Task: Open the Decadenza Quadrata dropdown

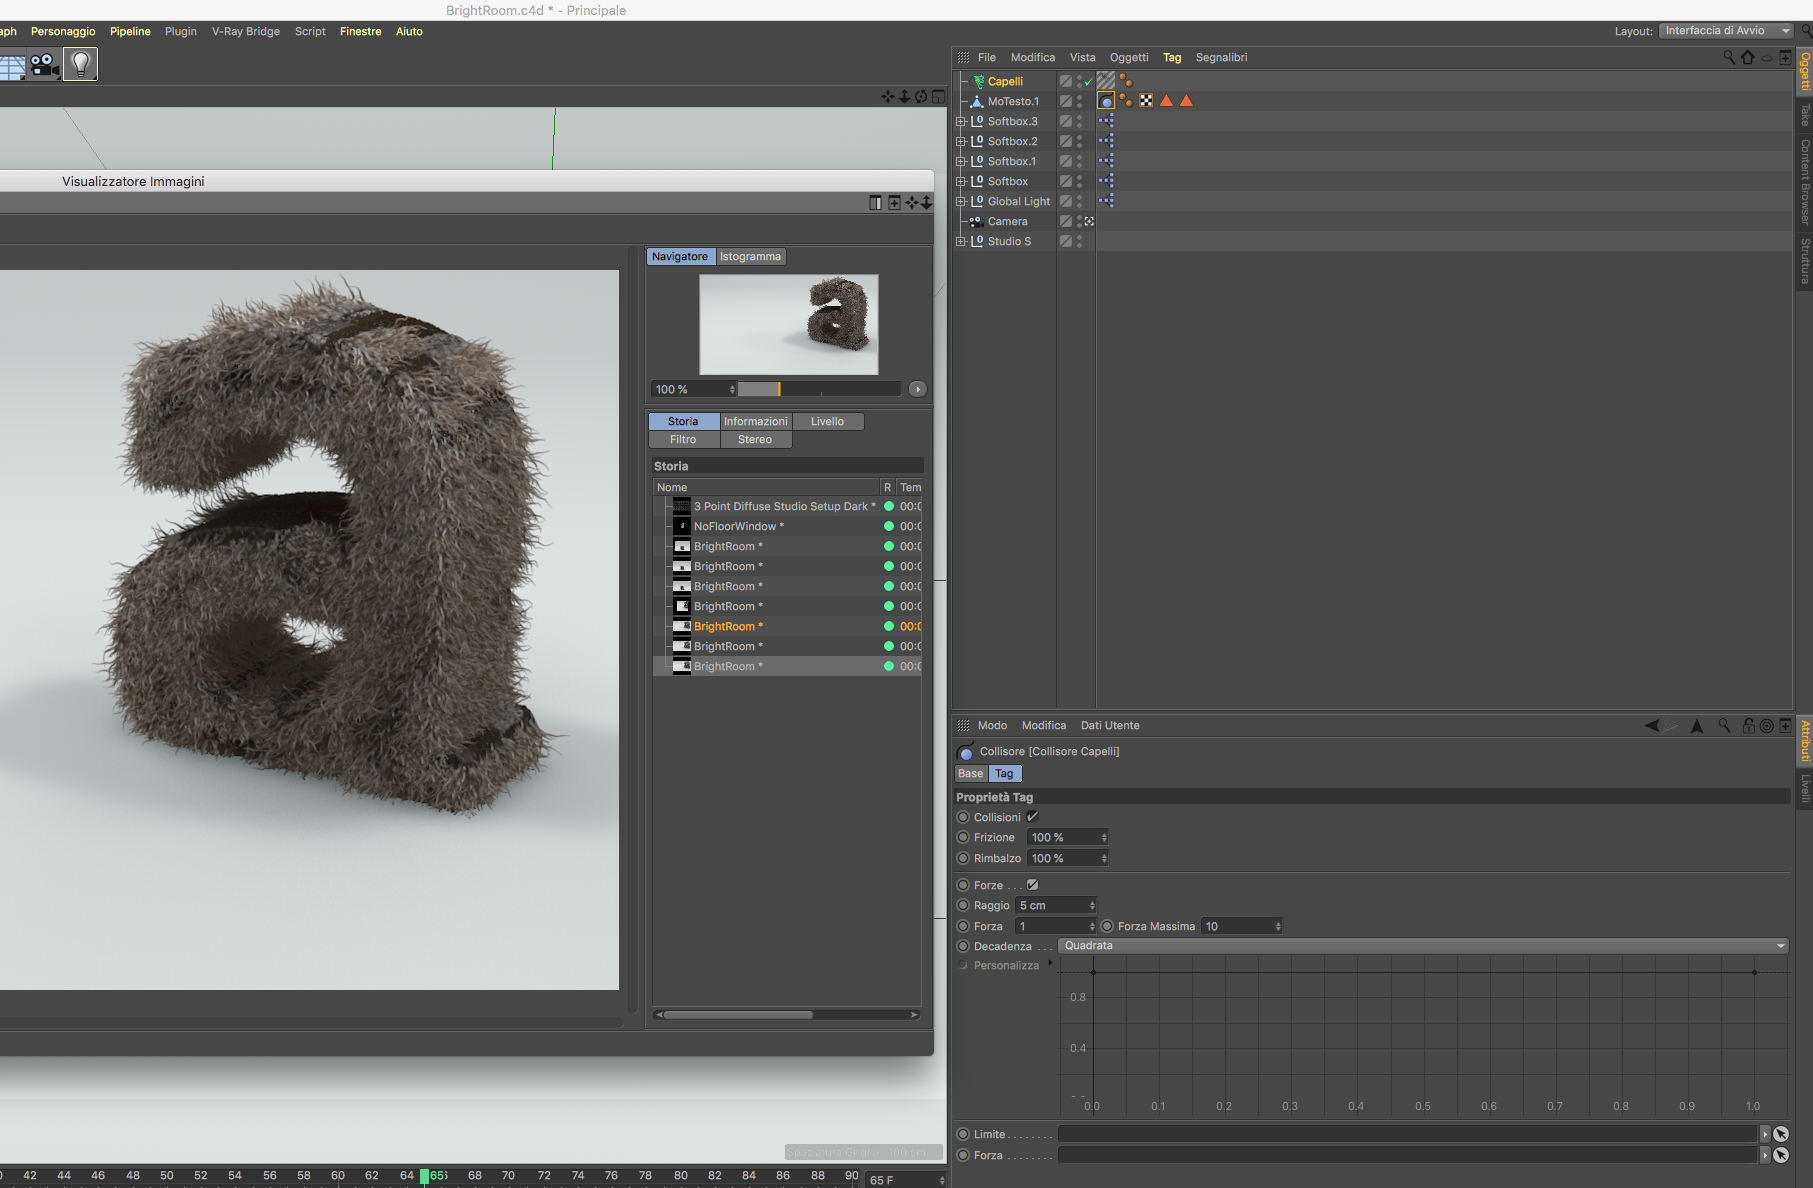Action: click(1422, 946)
